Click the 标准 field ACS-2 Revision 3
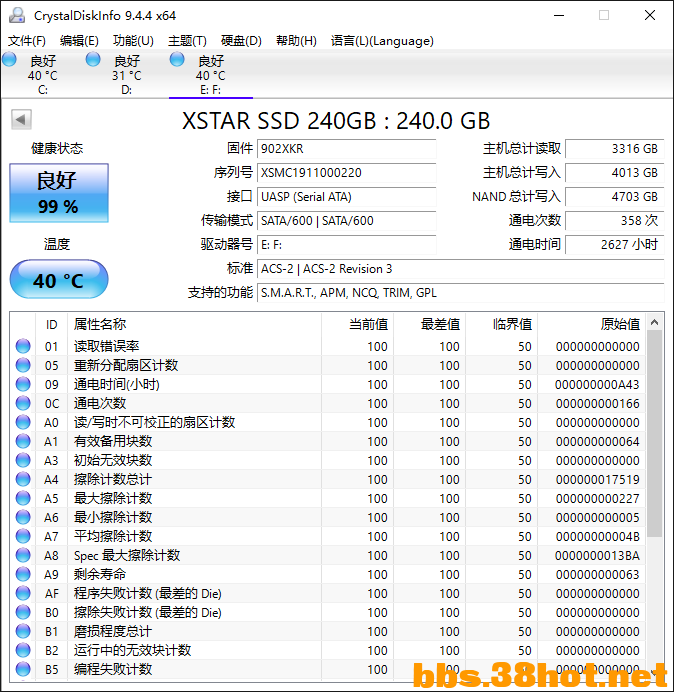Image resolution: width=674 pixels, height=692 pixels. click(x=460, y=268)
